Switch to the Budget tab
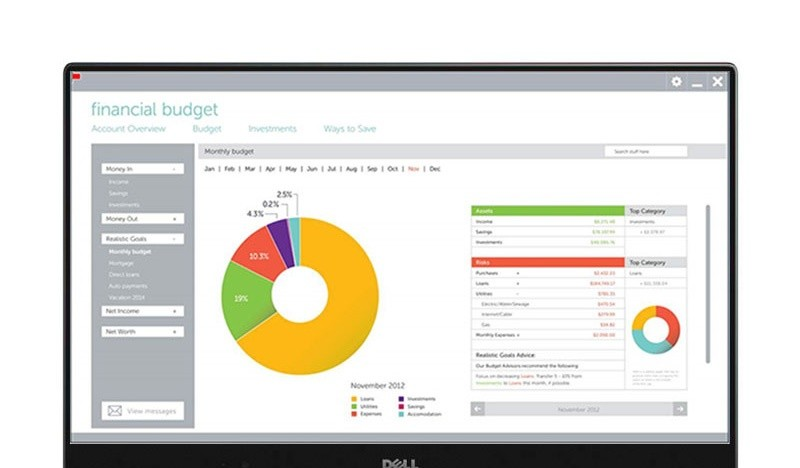 pos(207,129)
